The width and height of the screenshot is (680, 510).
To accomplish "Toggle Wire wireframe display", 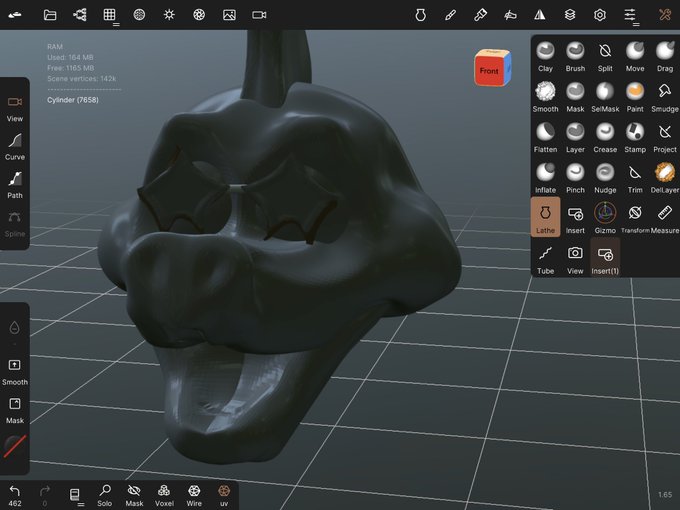I will (194, 496).
